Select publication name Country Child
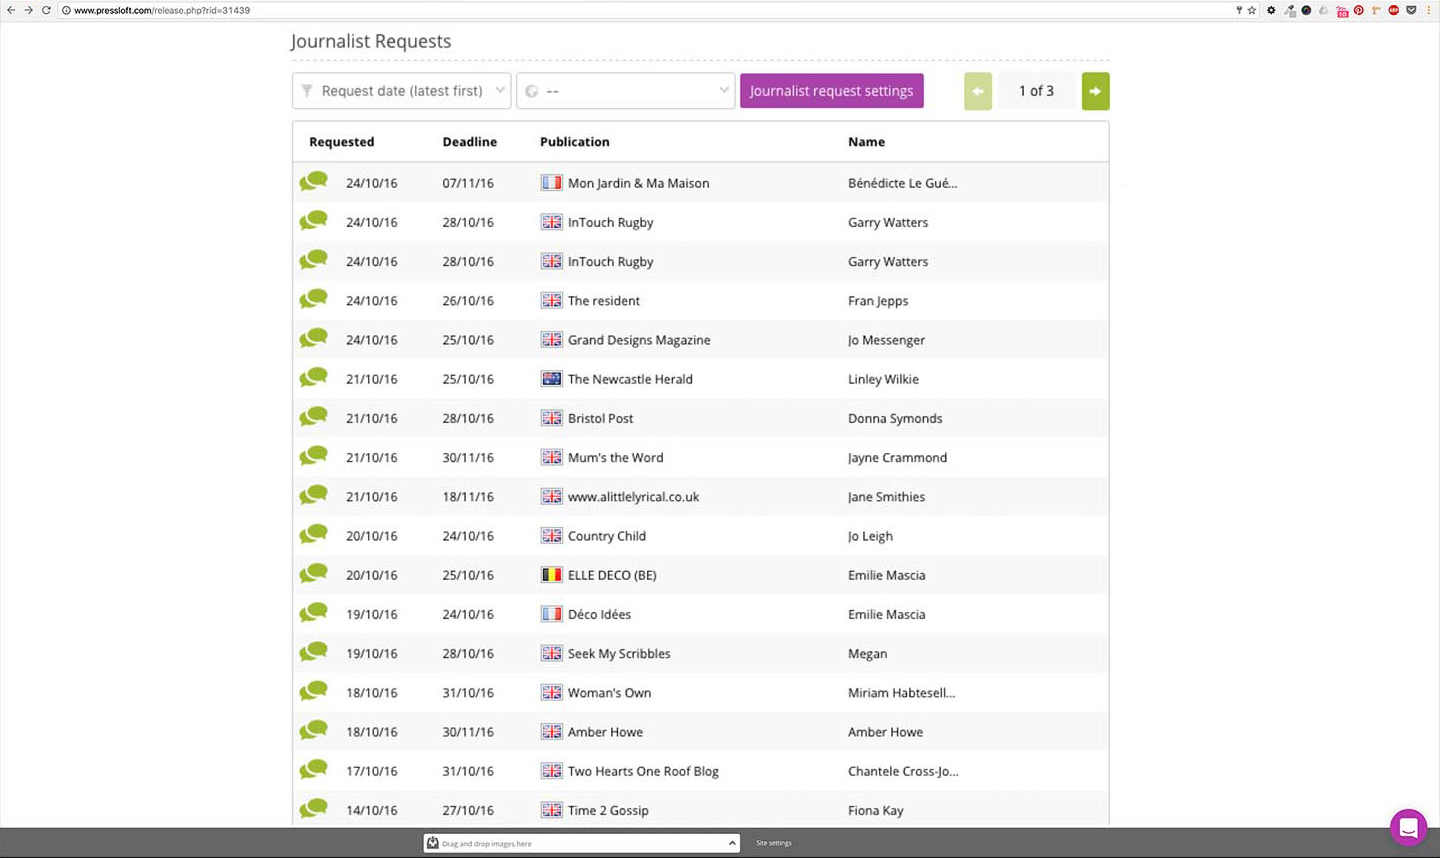 [x=607, y=536]
